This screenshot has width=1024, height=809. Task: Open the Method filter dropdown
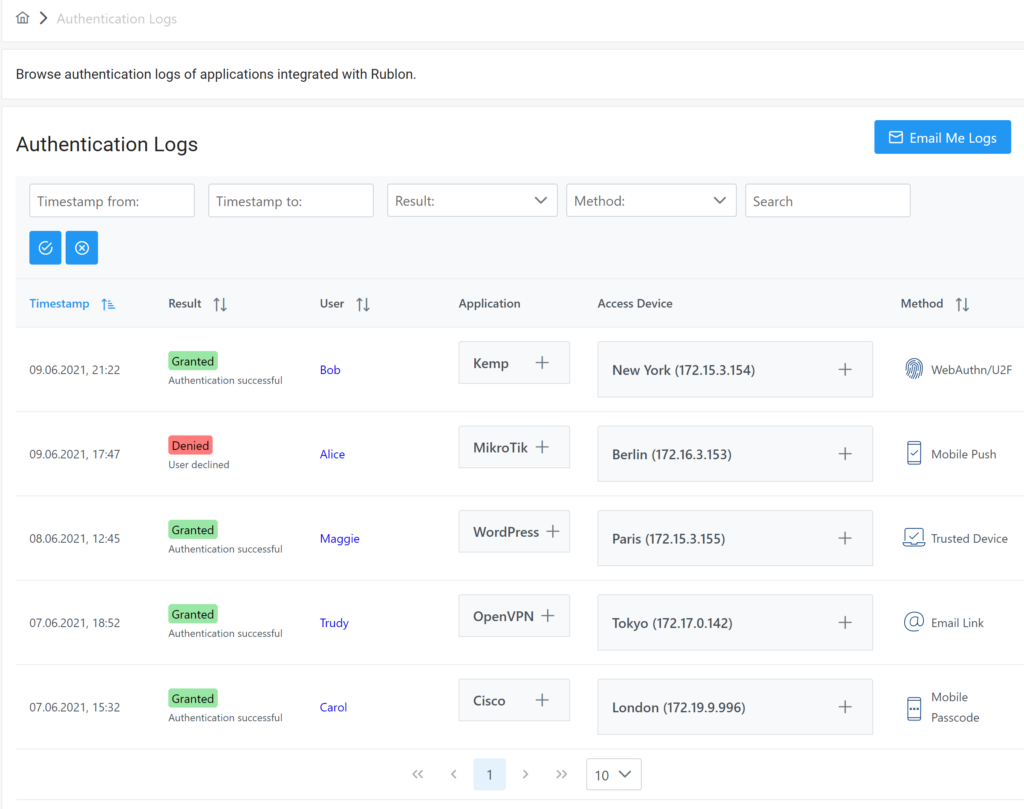(651, 200)
